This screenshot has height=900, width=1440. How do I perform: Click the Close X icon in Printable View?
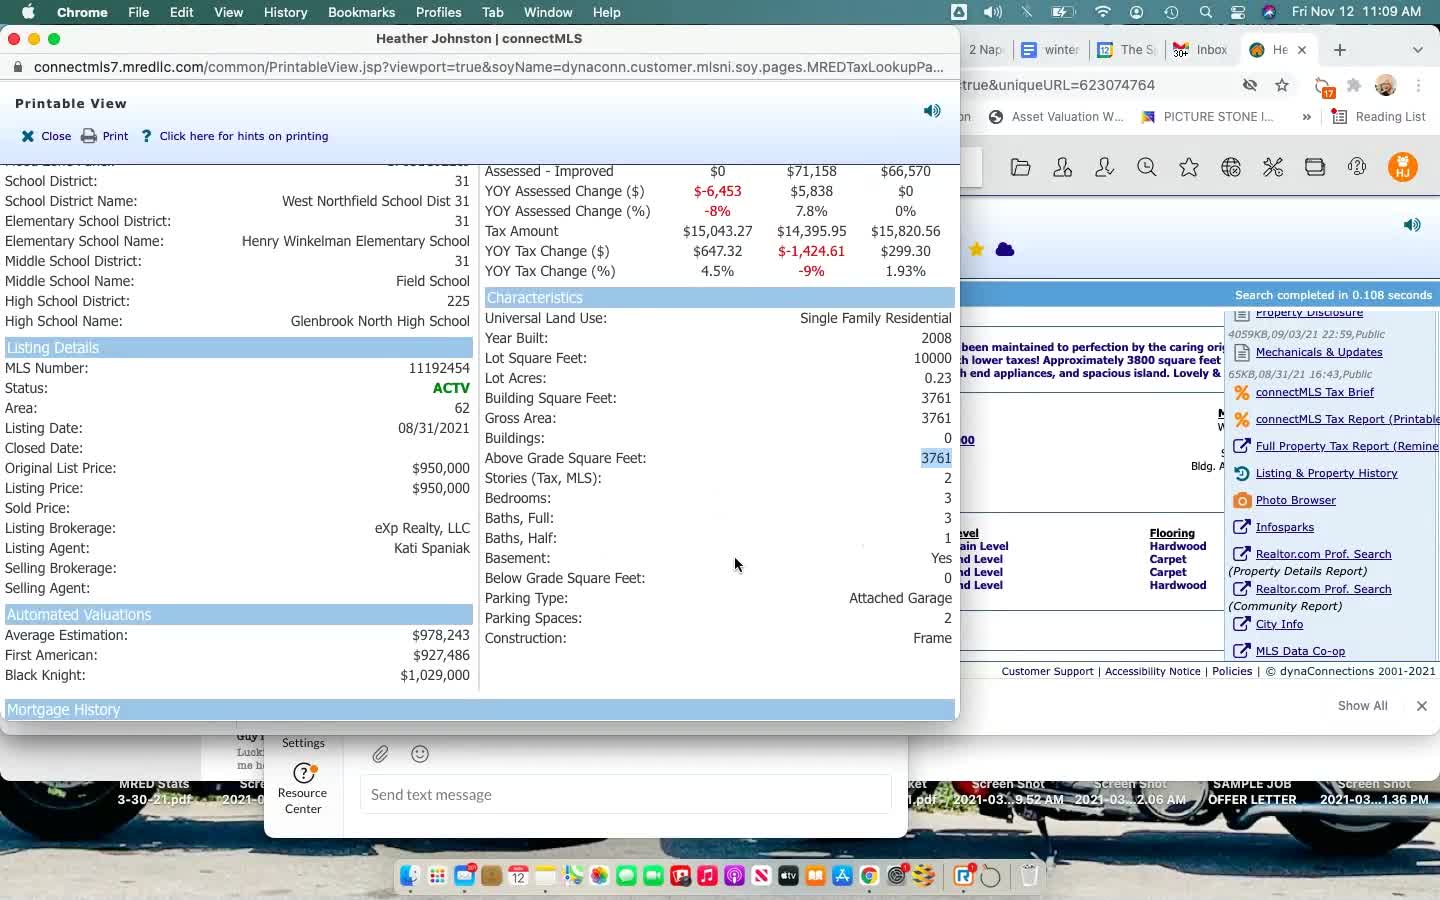click(28, 136)
